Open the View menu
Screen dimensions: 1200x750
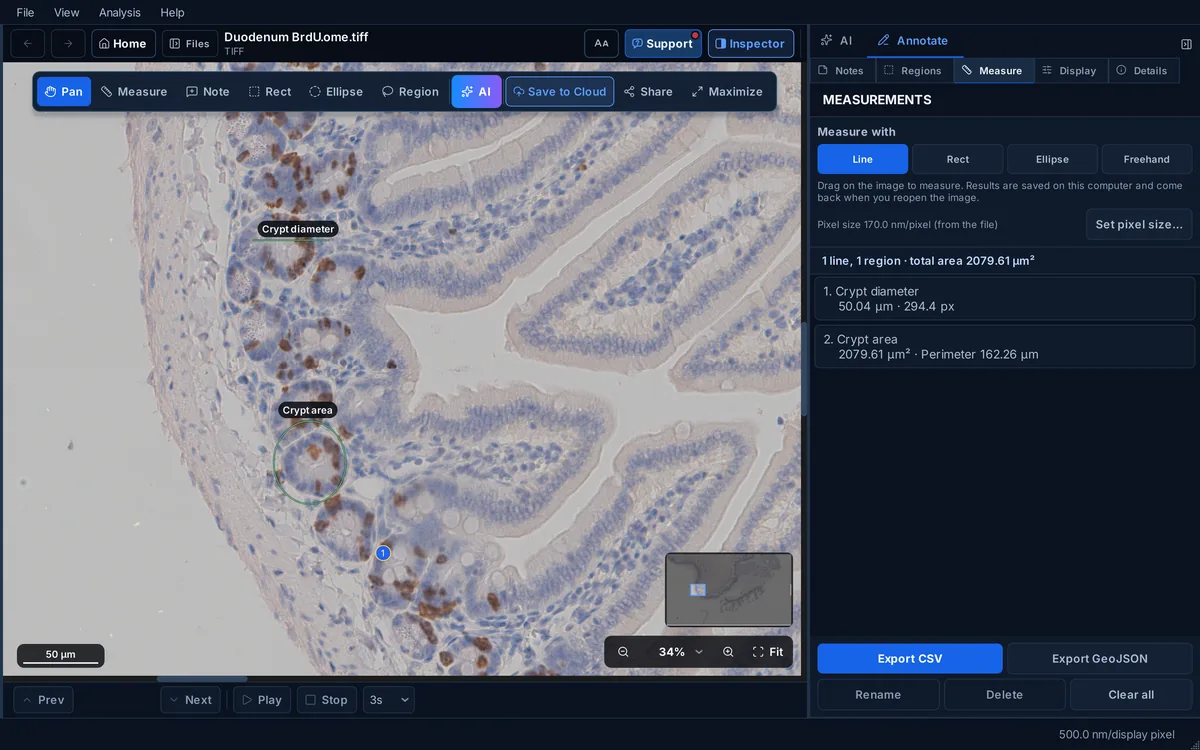pyautogui.click(x=67, y=12)
